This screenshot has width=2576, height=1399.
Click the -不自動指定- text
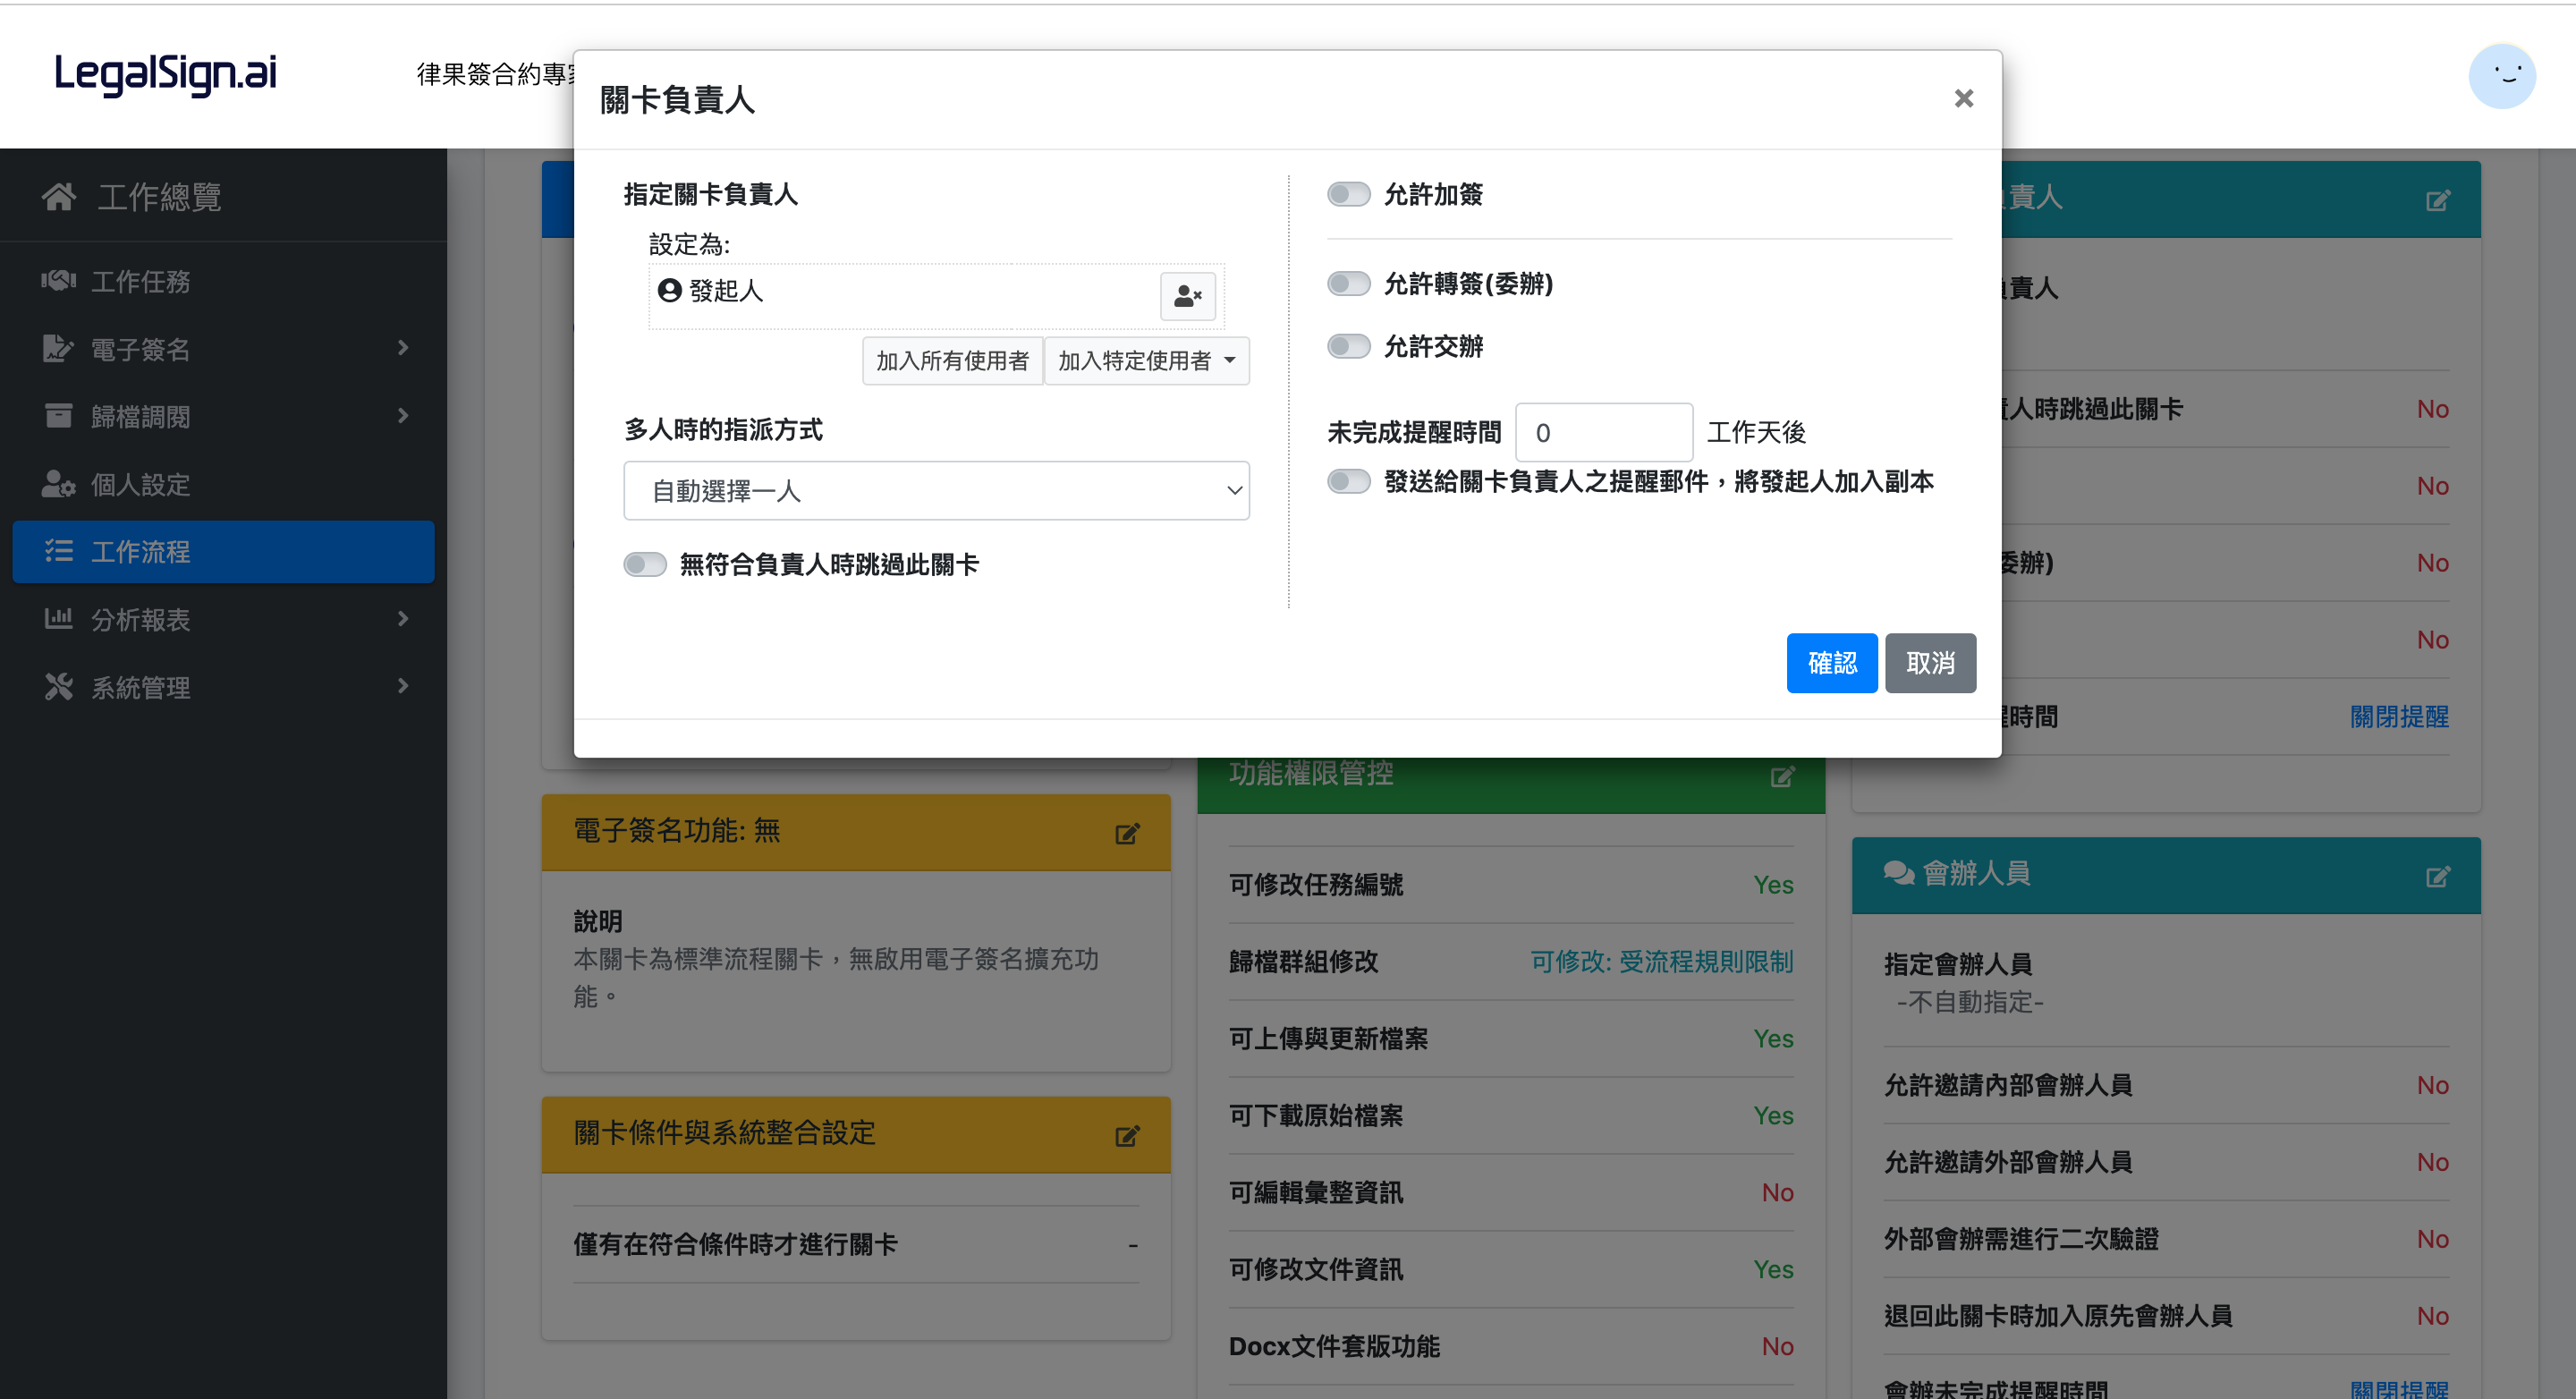(x=1969, y=1001)
